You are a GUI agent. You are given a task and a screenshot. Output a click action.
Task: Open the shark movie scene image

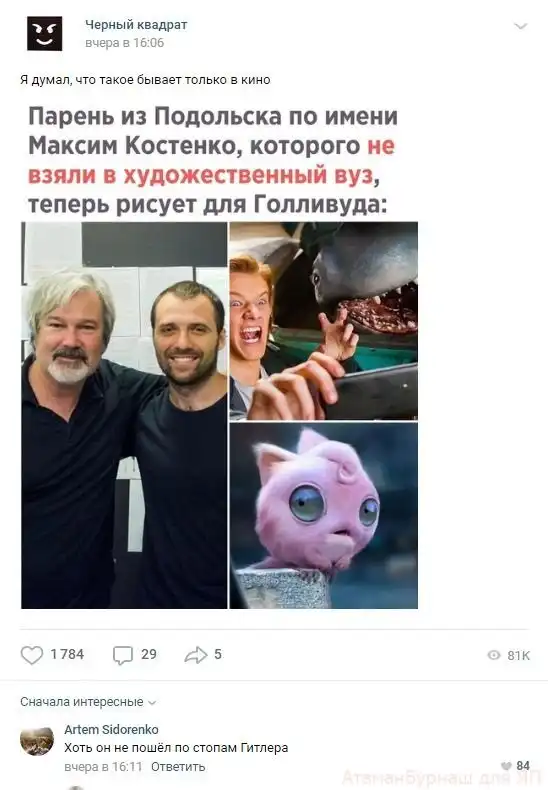(x=324, y=321)
